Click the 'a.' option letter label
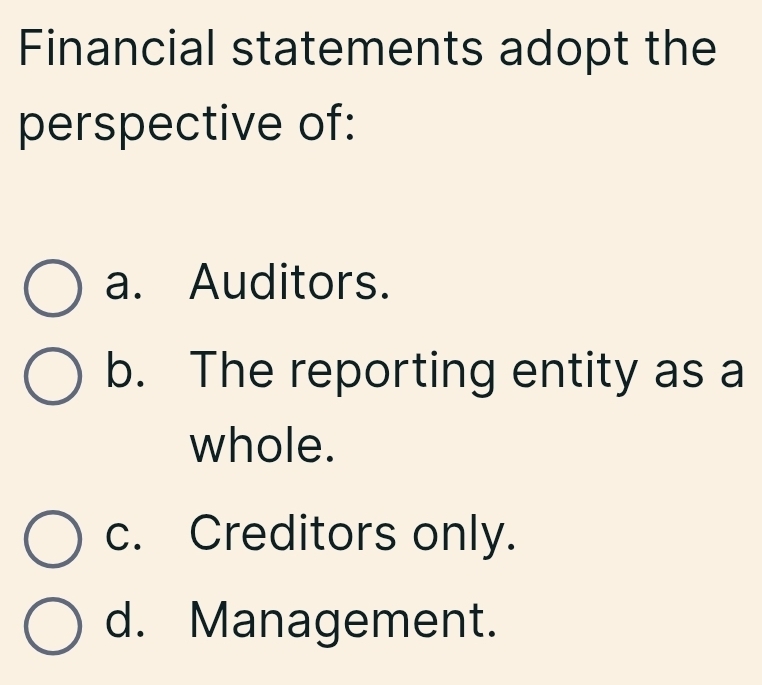The image size is (762, 685). 123,284
